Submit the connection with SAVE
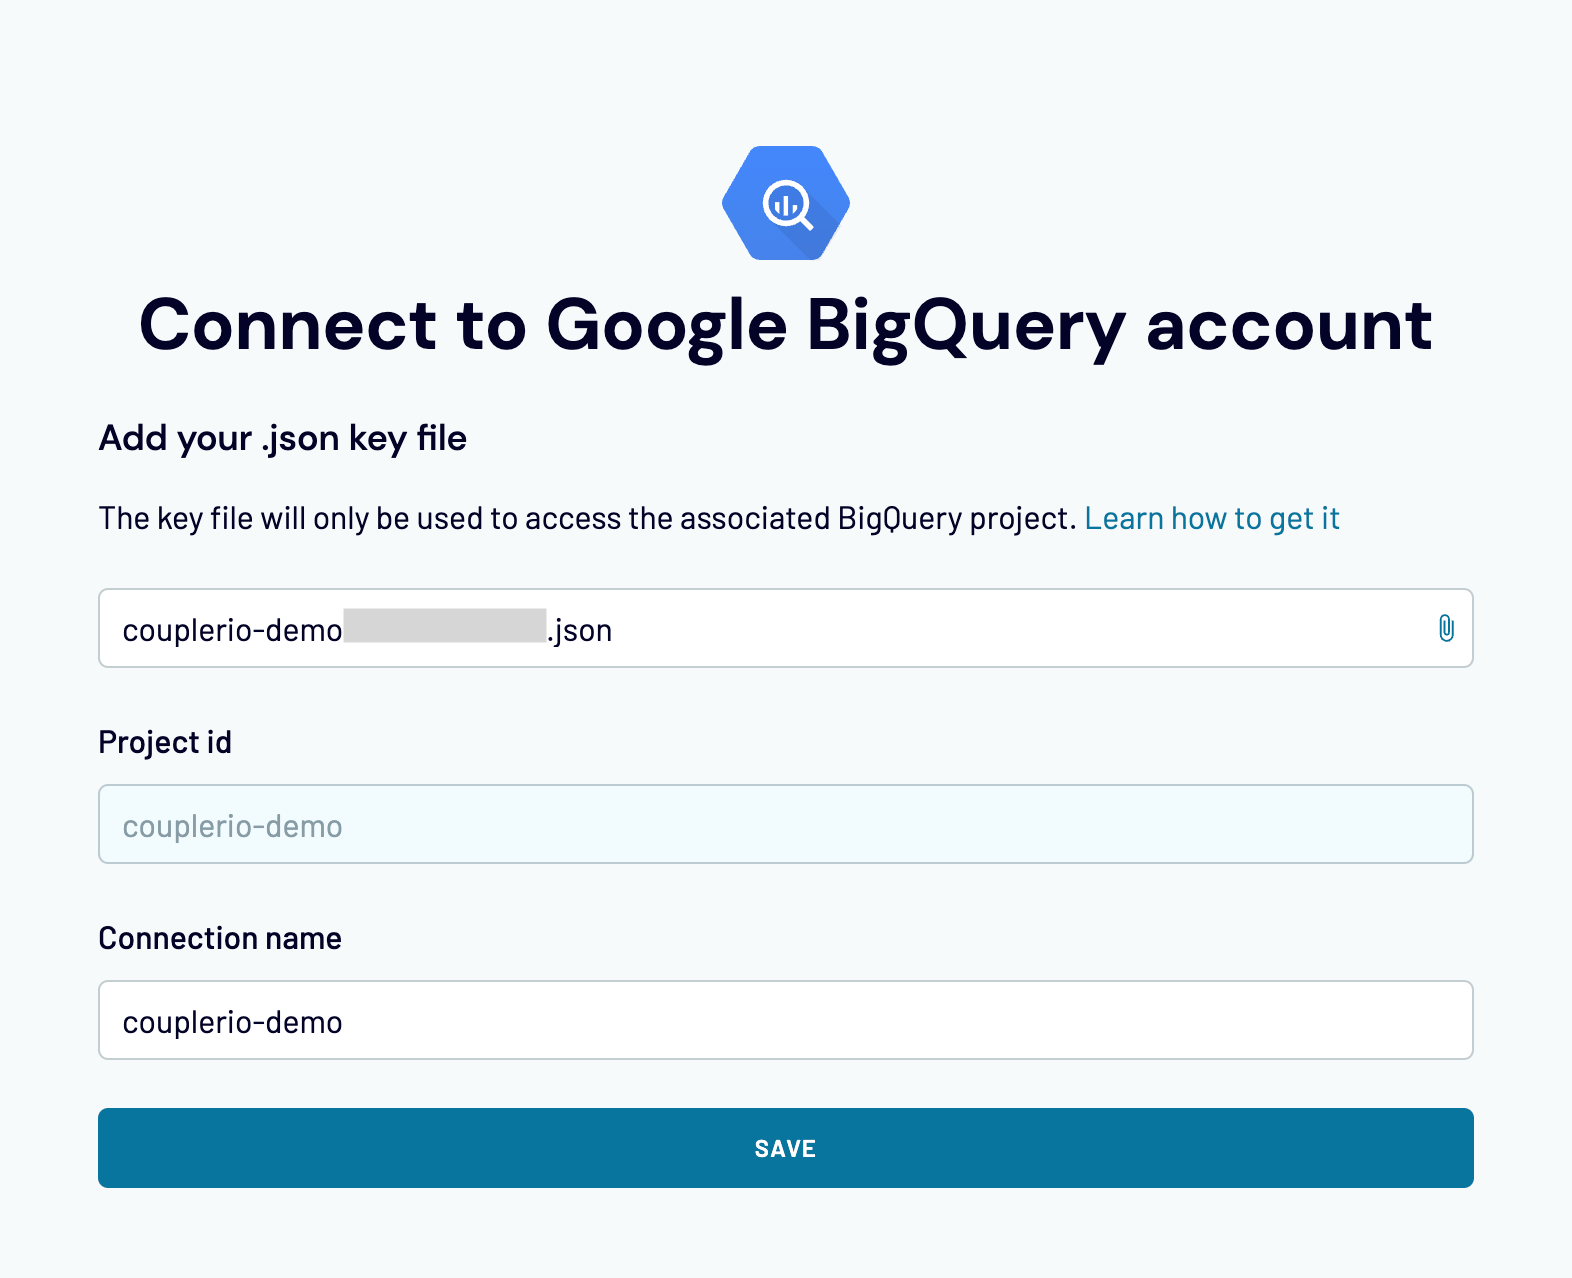The width and height of the screenshot is (1572, 1278). click(x=786, y=1148)
